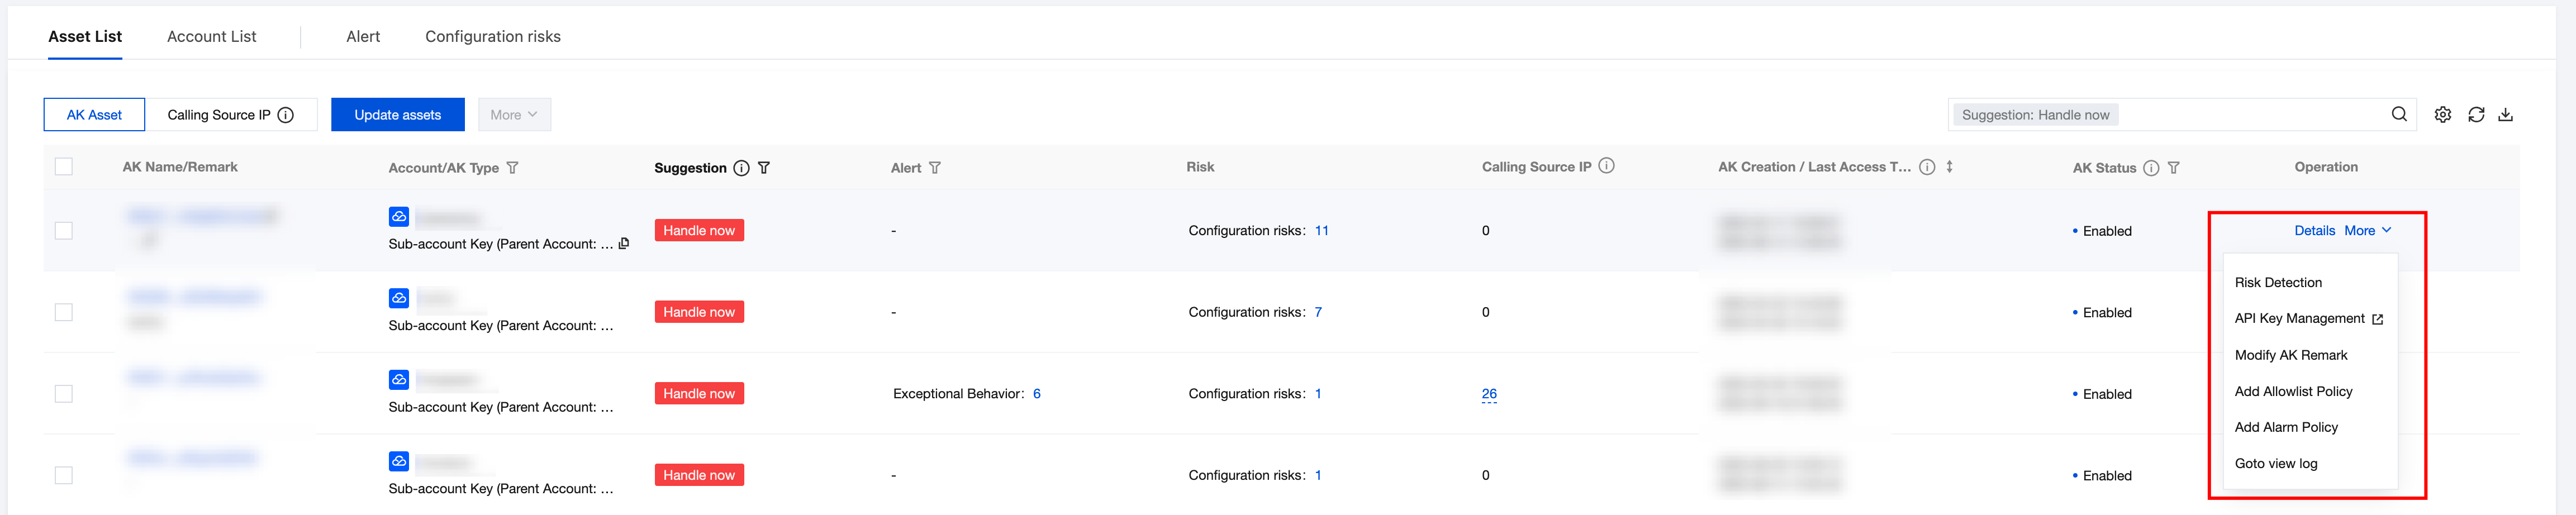This screenshot has height=515, width=2576.
Task: Open Account/AK Type filter dropdown
Action: click(513, 168)
